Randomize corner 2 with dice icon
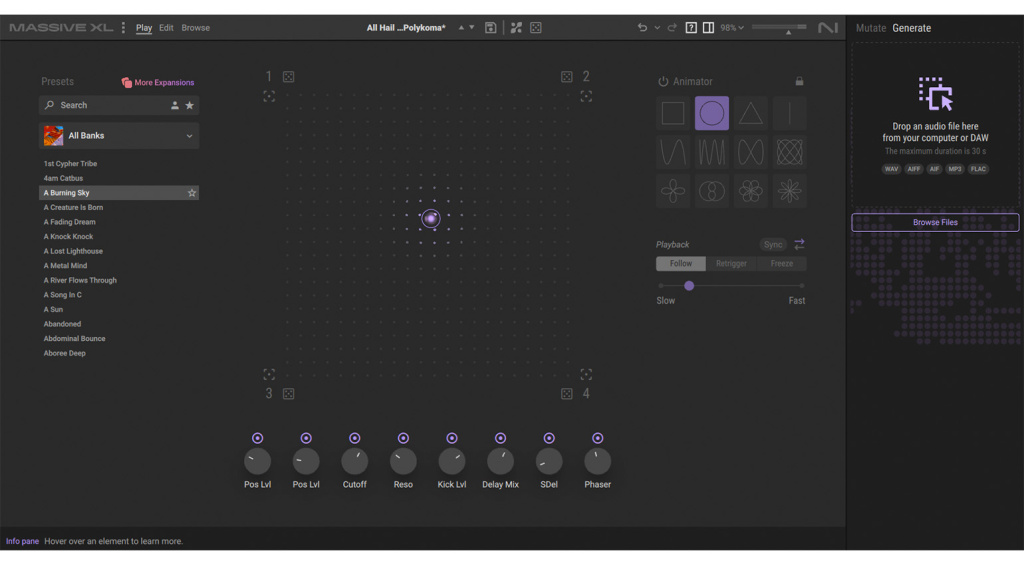The width and height of the screenshot is (1024, 565). click(567, 76)
